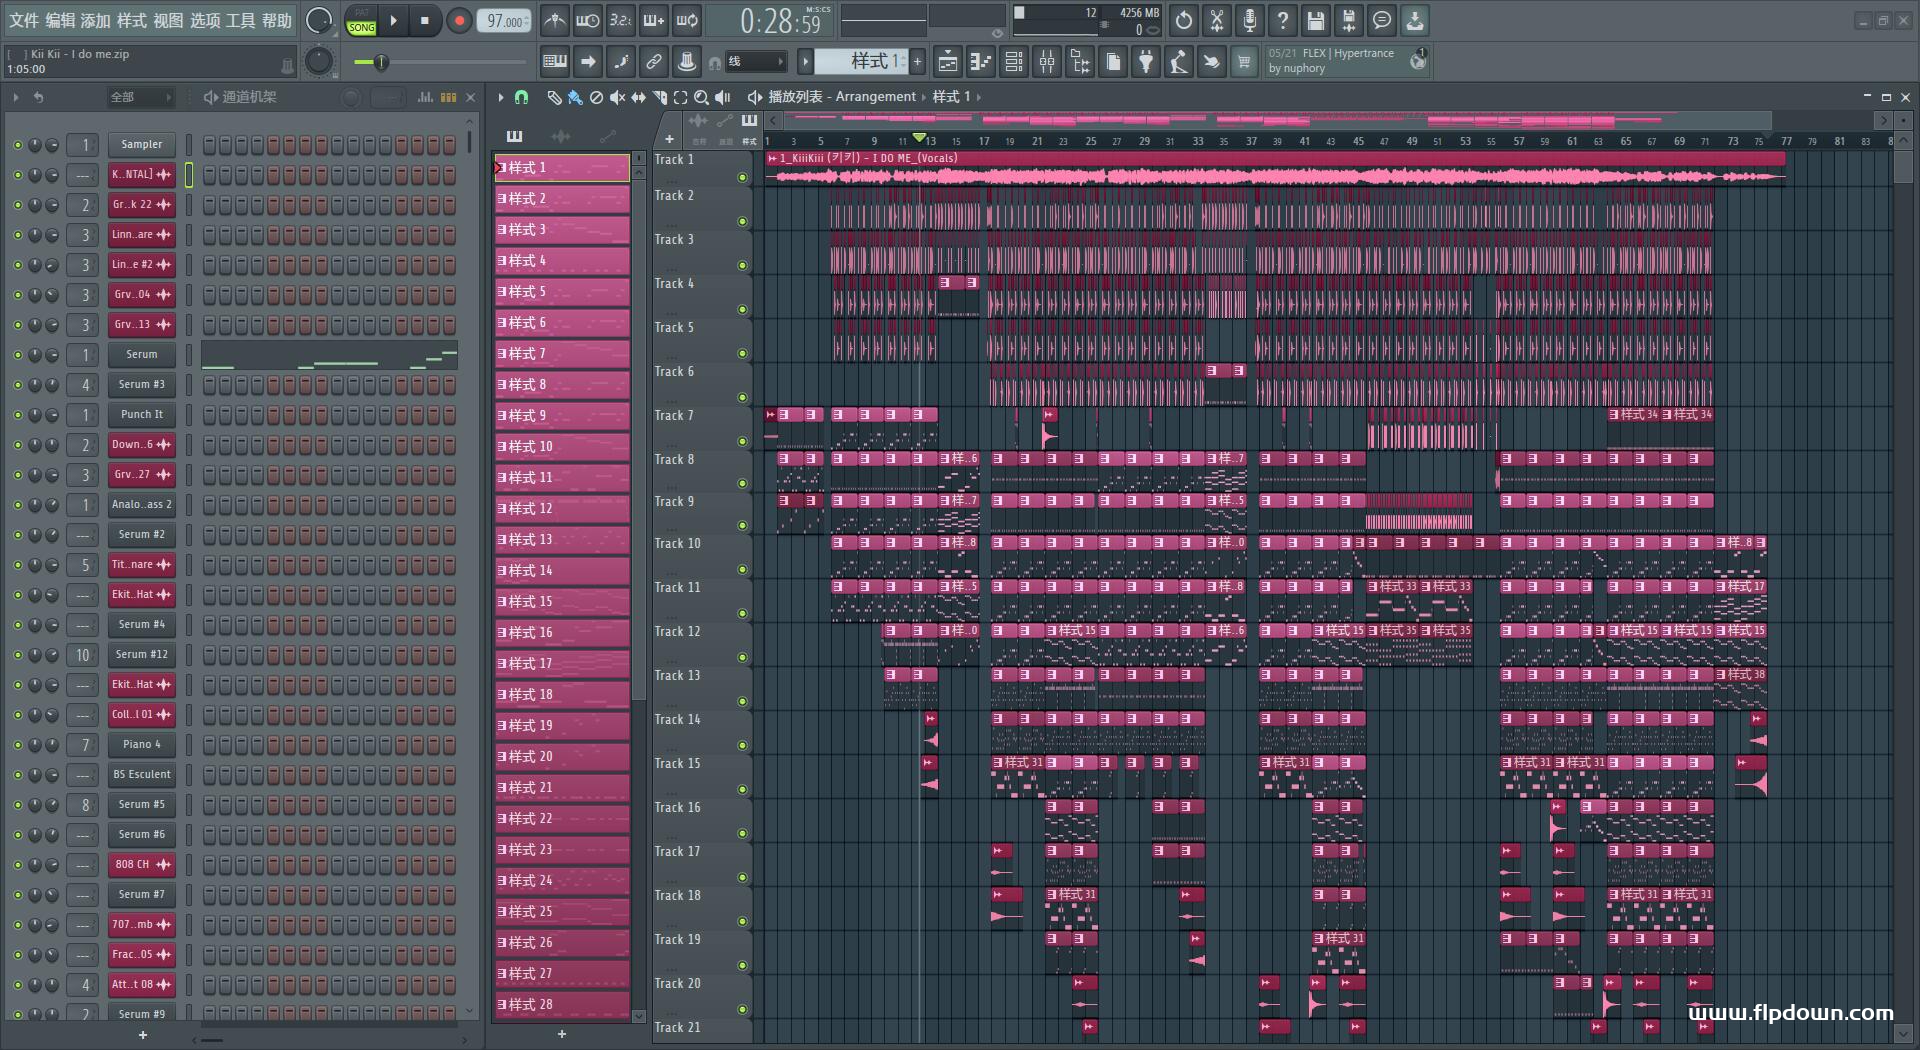Open the Piano roll view icon
This screenshot has height=1050, width=1920.
[x=980, y=62]
